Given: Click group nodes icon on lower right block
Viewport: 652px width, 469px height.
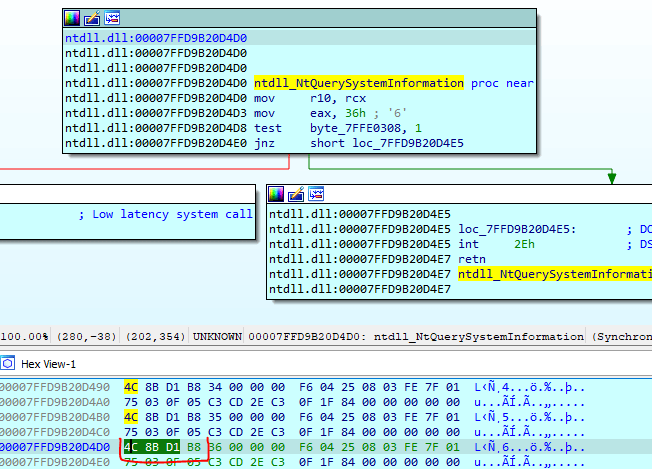Looking at the screenshot, I should pyautogui.click(x=315, y=193).
